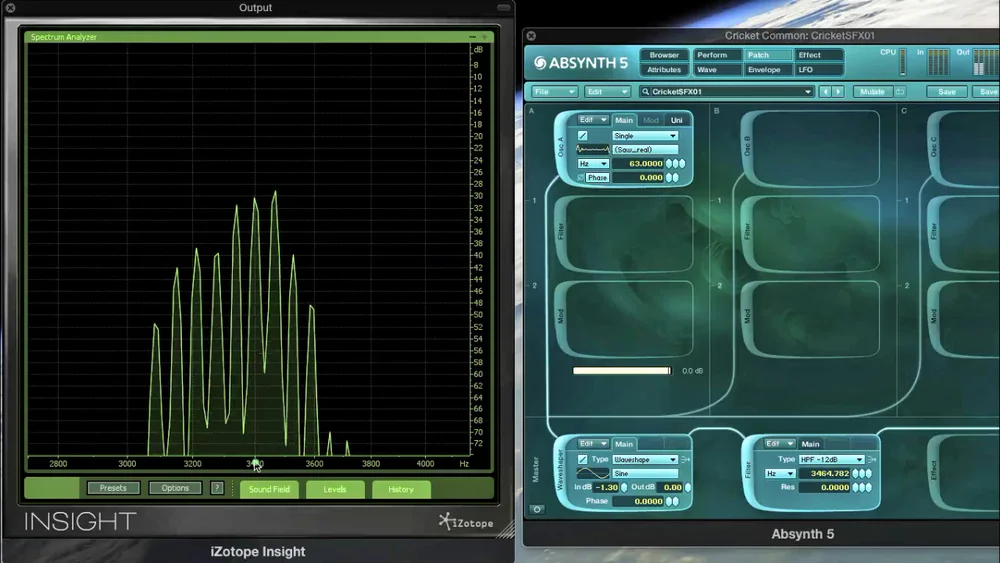Screen dimensions: 1000x563
Task: Open the Uni tab of Osc A
Action: pyautogui.click(x=677, y=120)
